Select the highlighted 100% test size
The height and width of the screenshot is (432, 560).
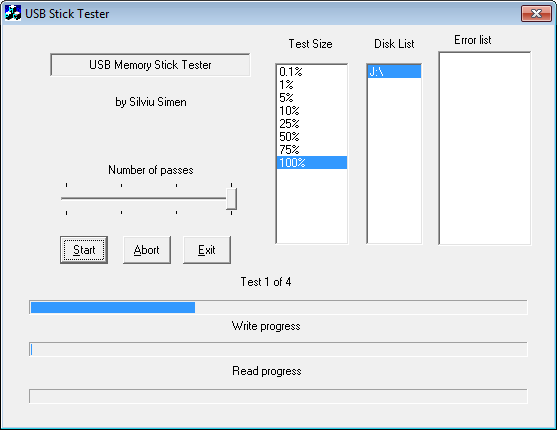(311, 162)
